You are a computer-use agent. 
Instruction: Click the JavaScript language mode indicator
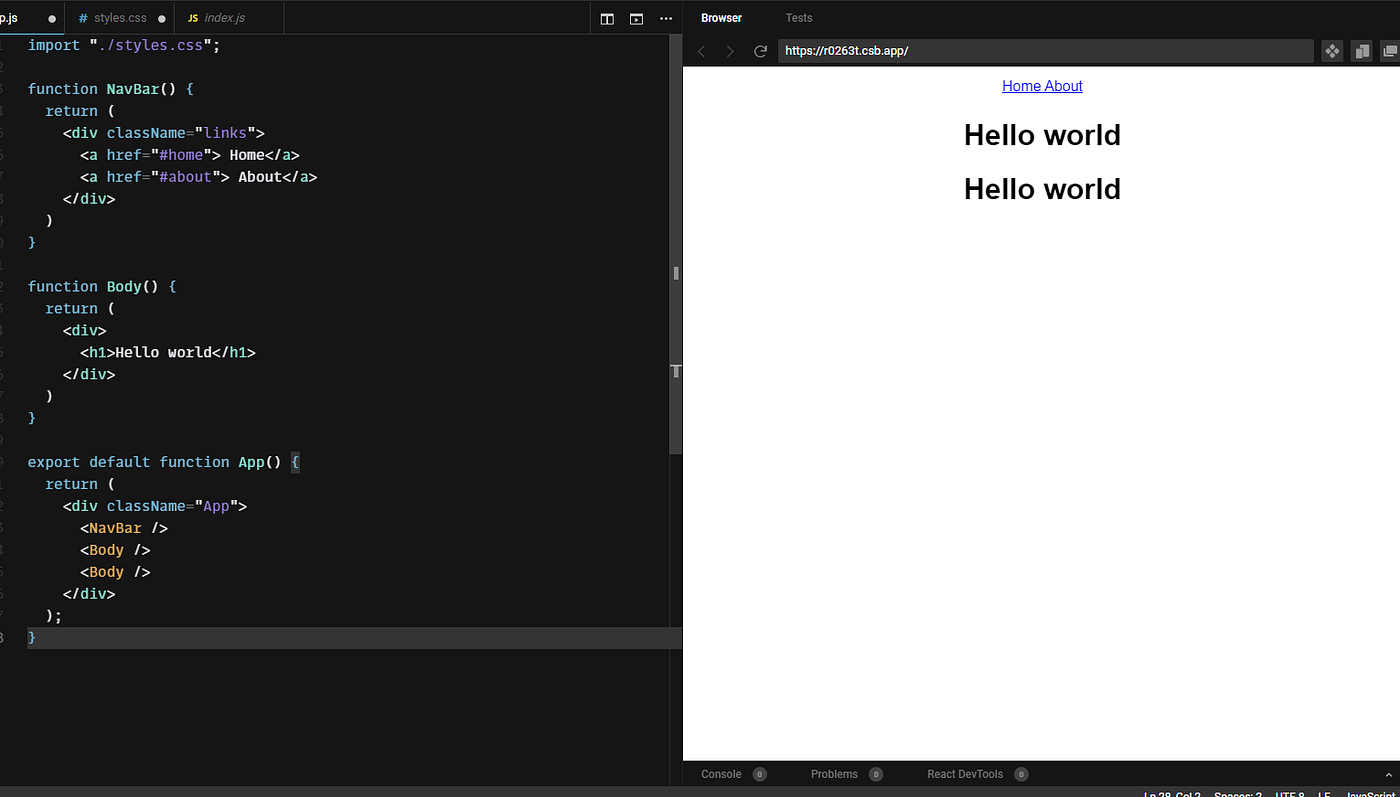[x=1372, y=793]
